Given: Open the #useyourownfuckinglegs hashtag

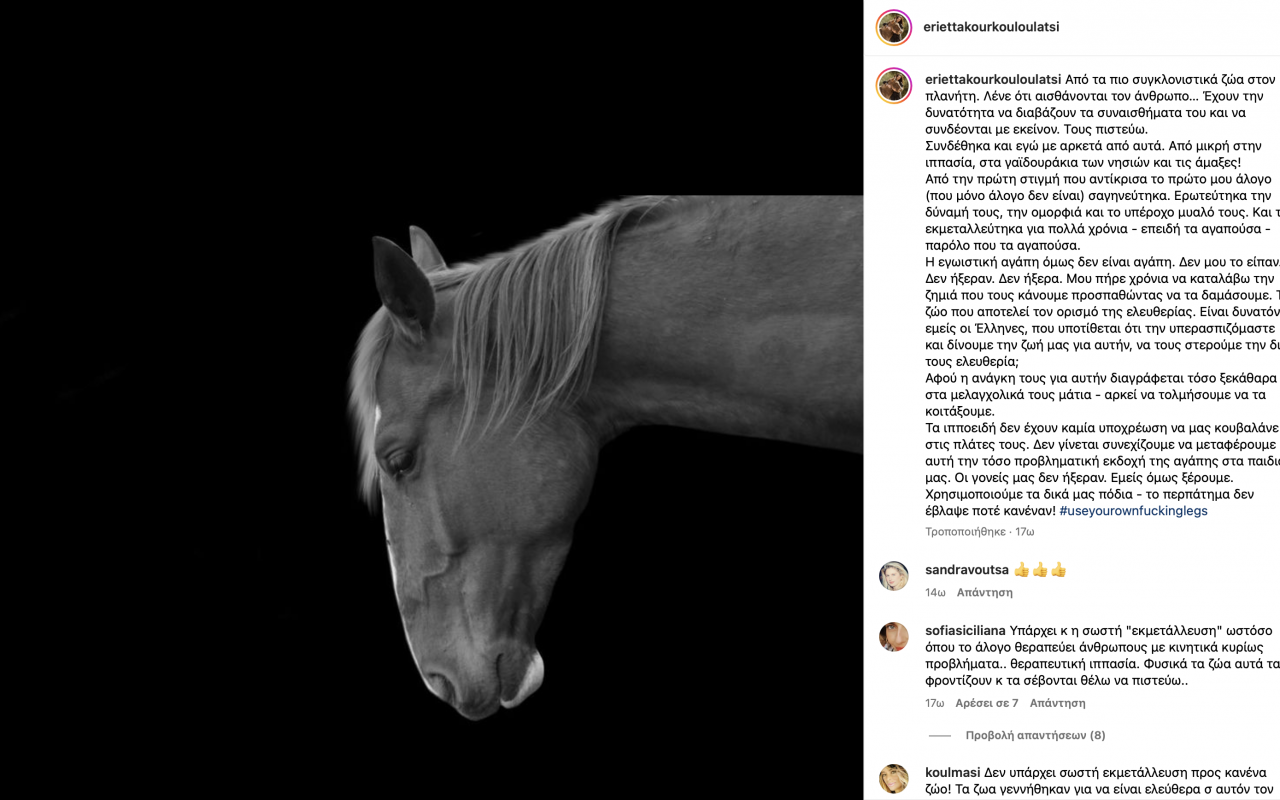Looking at the screenshot, I should pos(1133,510).
